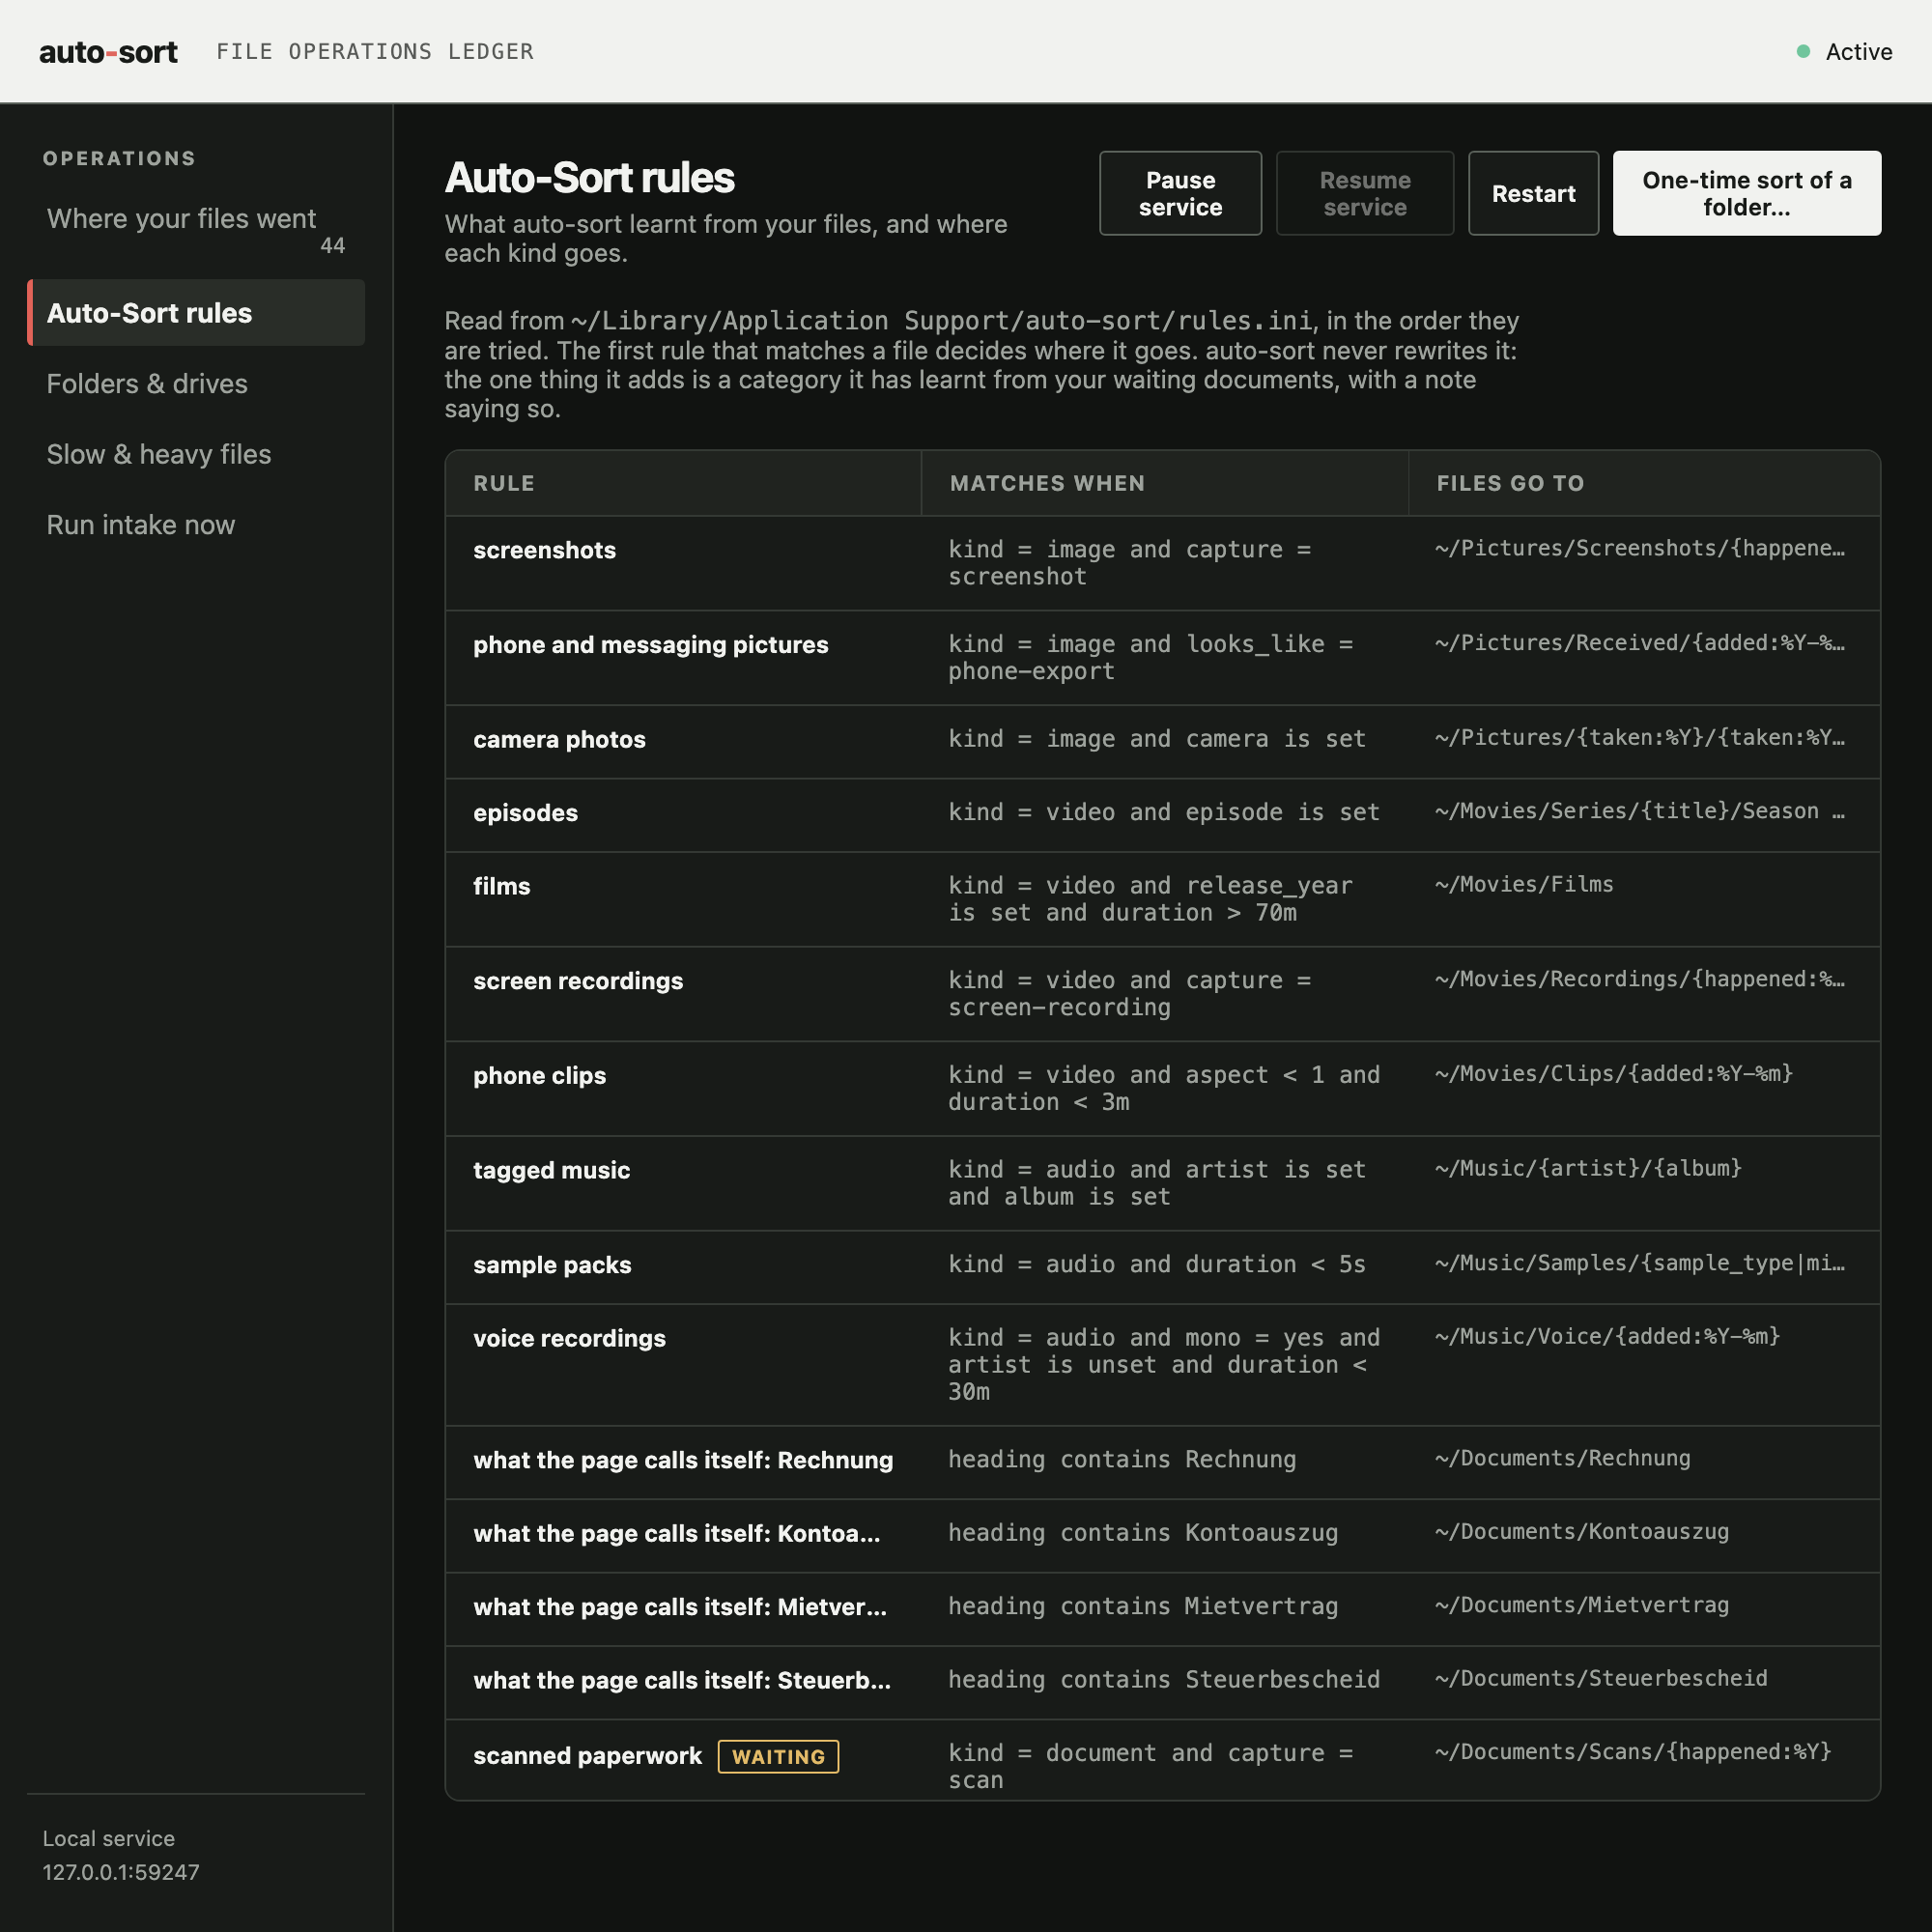Click the address 127.0.0.1:59247
Image resolution: width=1932 pixels, height=1932 pixels.
(121, 1872)
